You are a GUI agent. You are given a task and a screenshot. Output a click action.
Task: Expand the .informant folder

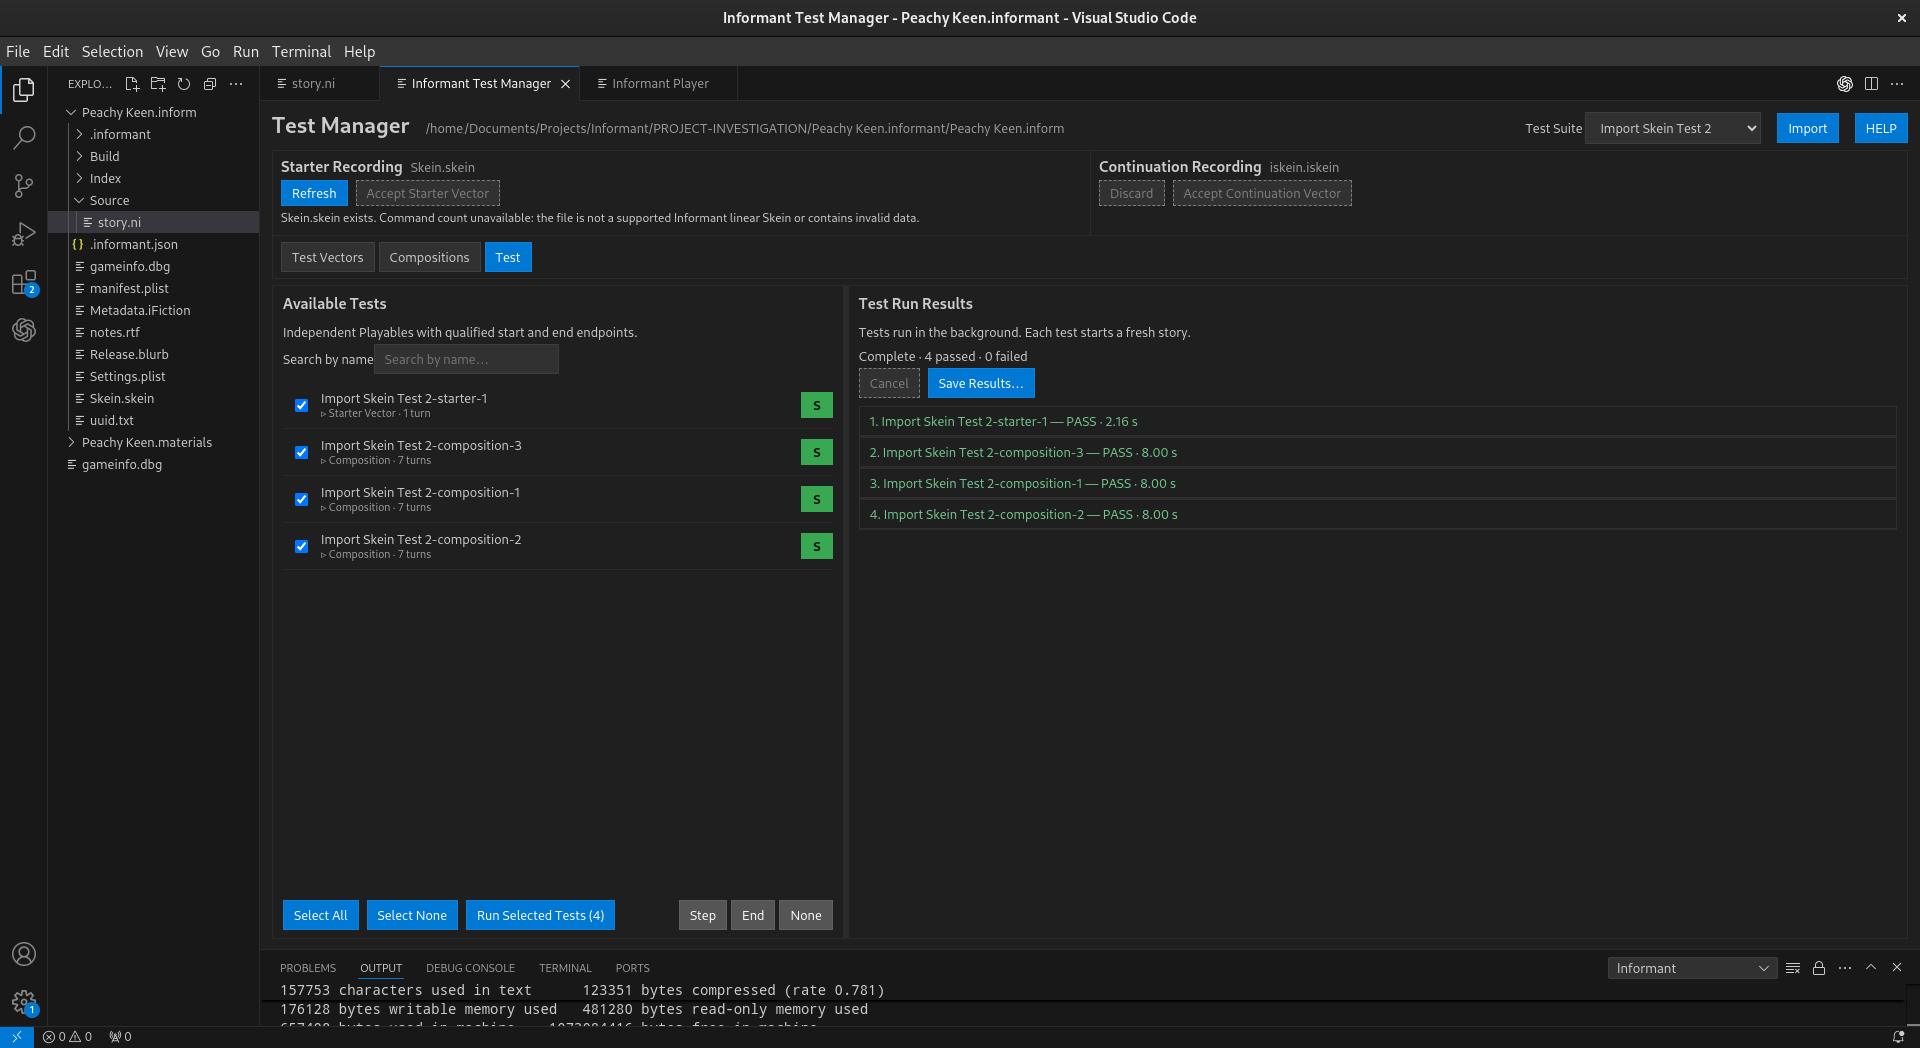120,134
